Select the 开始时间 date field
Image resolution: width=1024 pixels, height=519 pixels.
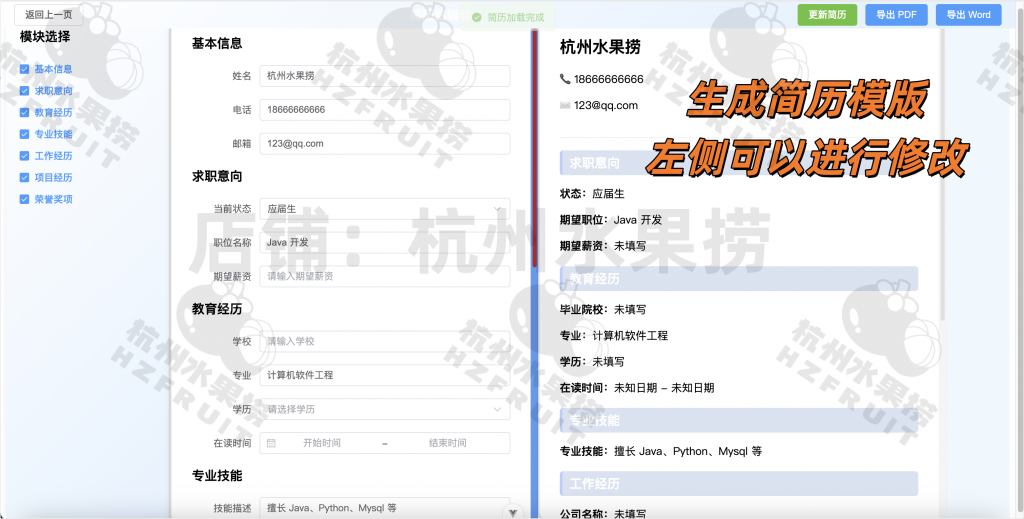pyautogui.click(x=321, y=443)
